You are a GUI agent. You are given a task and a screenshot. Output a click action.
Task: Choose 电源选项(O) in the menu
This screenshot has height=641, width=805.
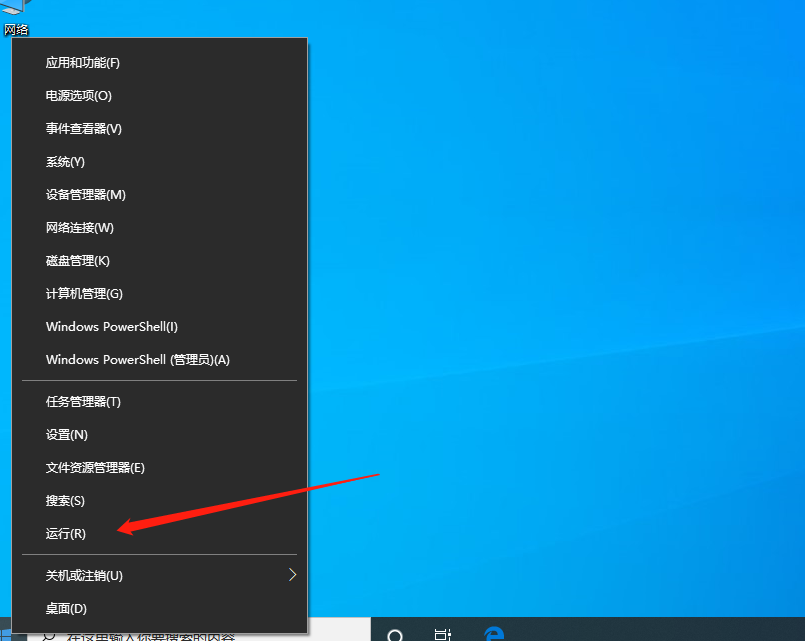79,96
